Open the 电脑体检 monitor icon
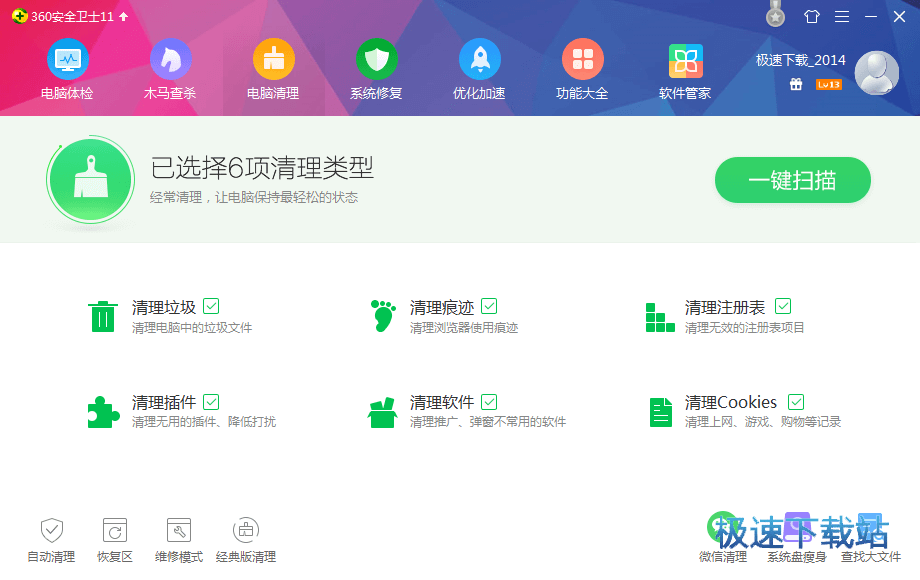The image size is (920, 580). (x=67, y=59)
